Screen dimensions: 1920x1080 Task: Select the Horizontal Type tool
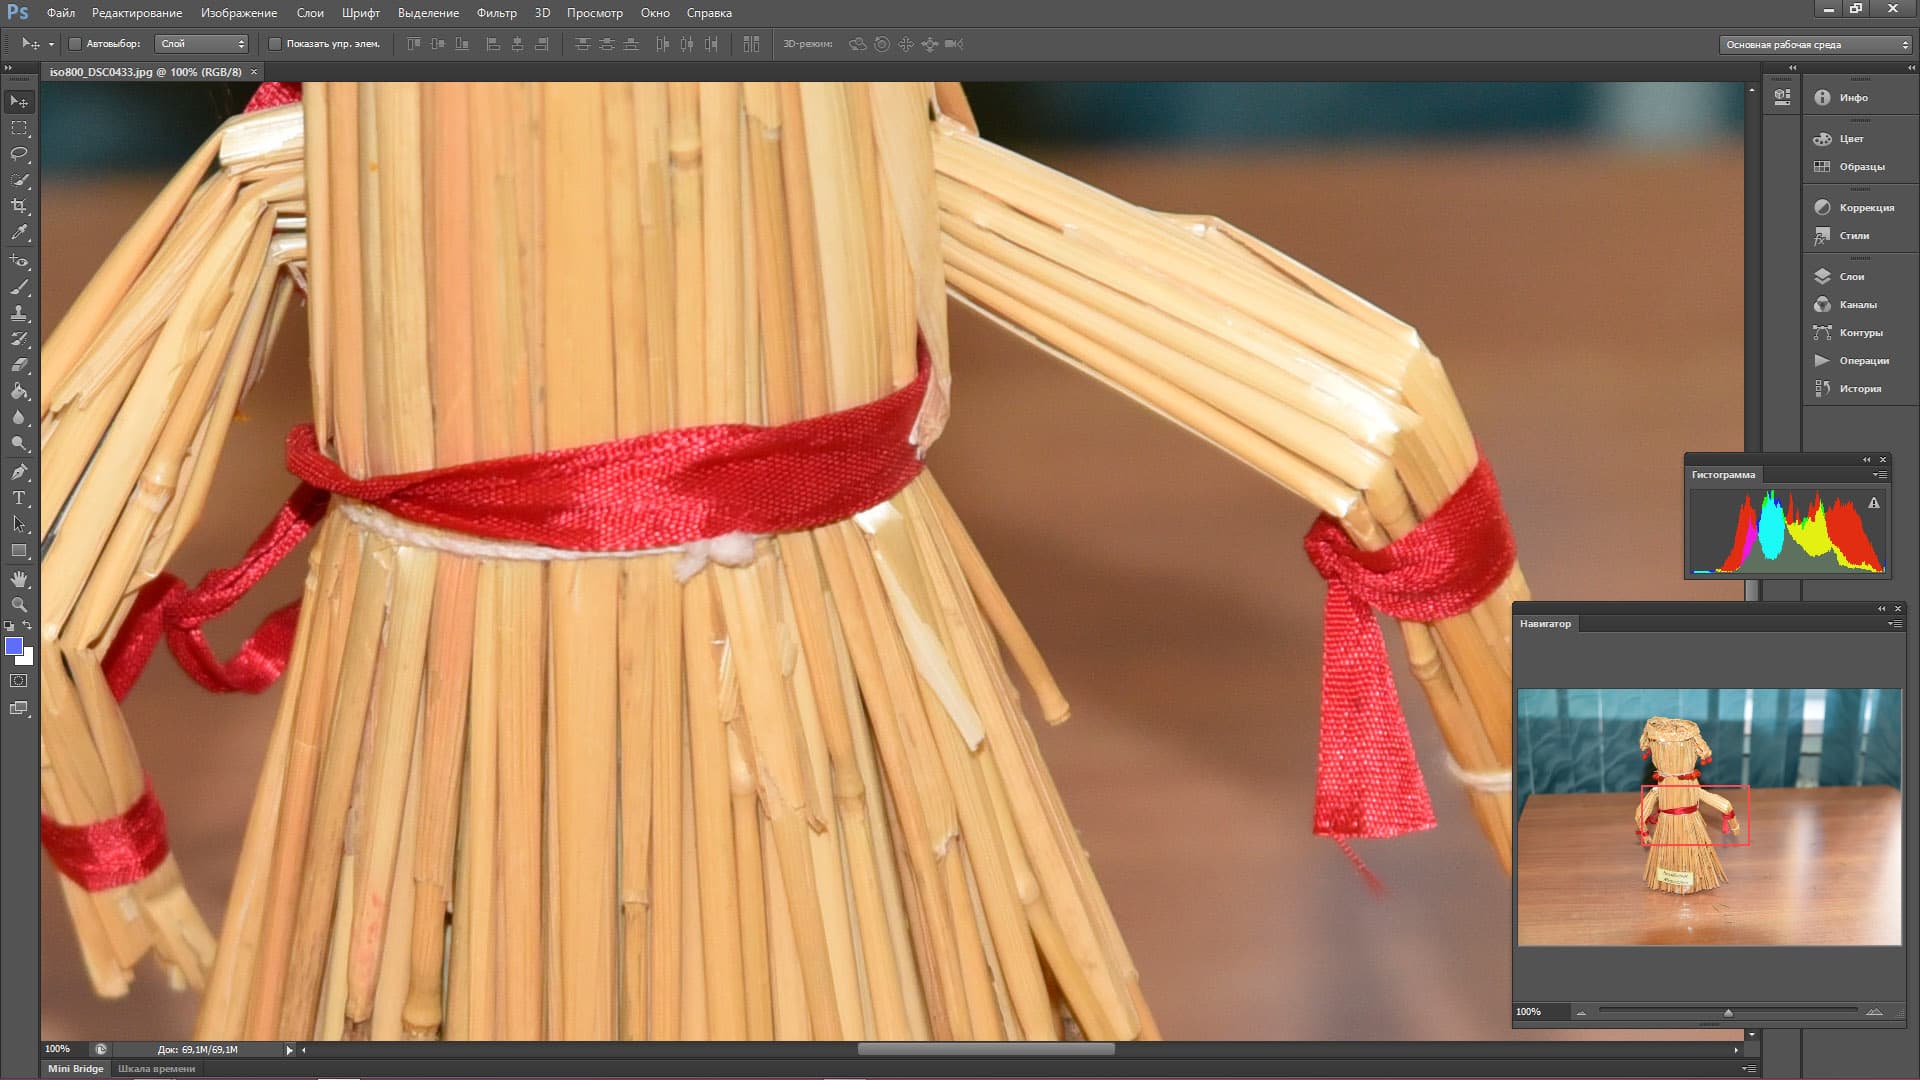(x=19, y=498)
